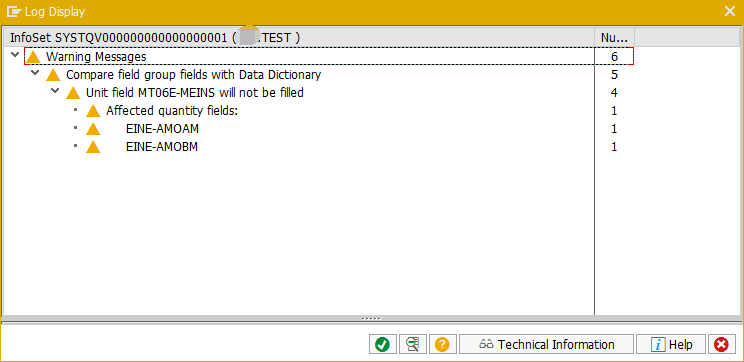Collapse the Warning Messages node
744x362 pixels.
tap(15, 56)
